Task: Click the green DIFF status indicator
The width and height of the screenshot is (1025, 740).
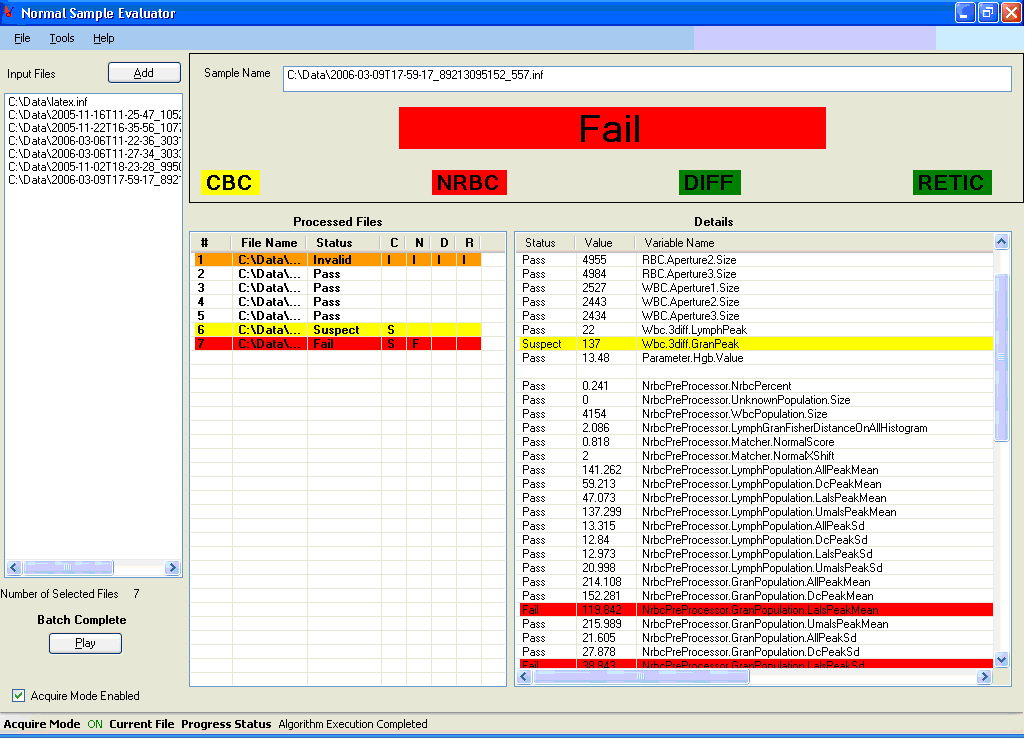Action: pyautogui.click(x=709, y=183)
